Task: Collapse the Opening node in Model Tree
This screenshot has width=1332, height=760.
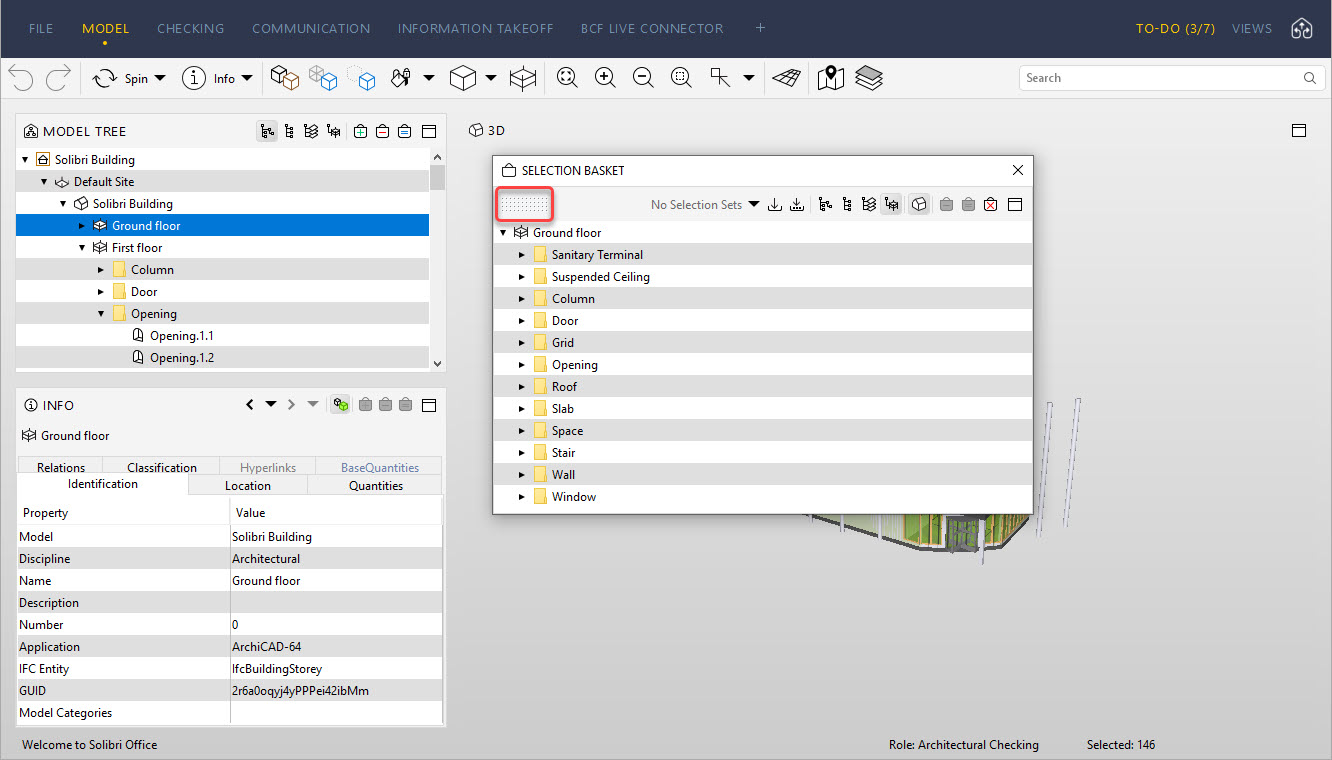Action: coord(101,314)
